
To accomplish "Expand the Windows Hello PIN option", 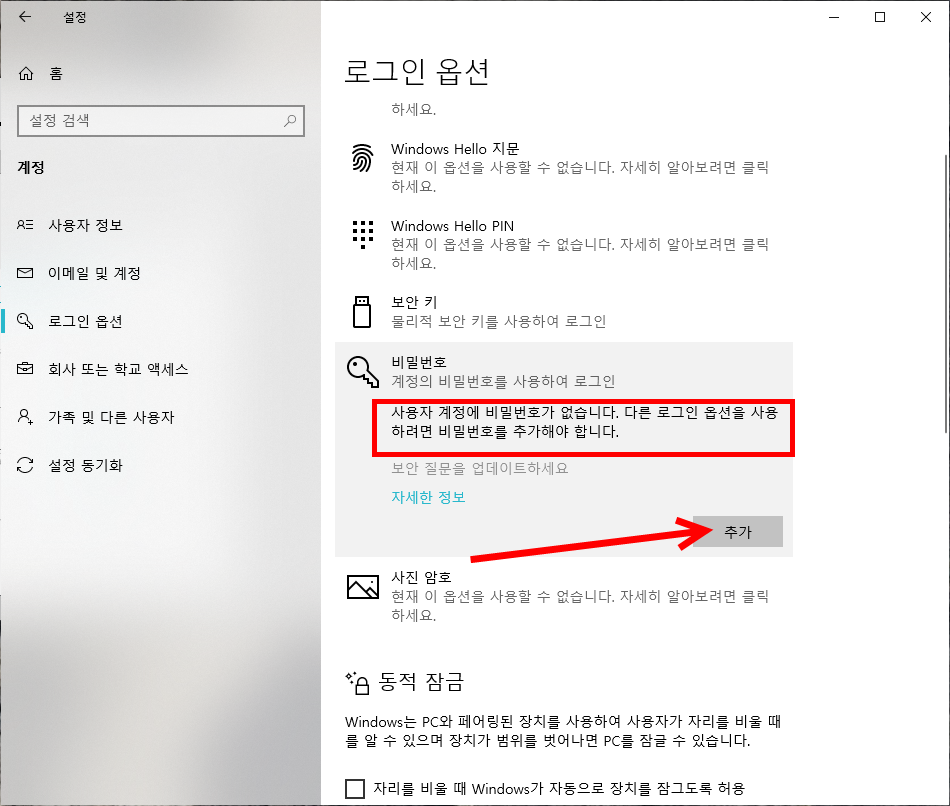I will (563, 244).
